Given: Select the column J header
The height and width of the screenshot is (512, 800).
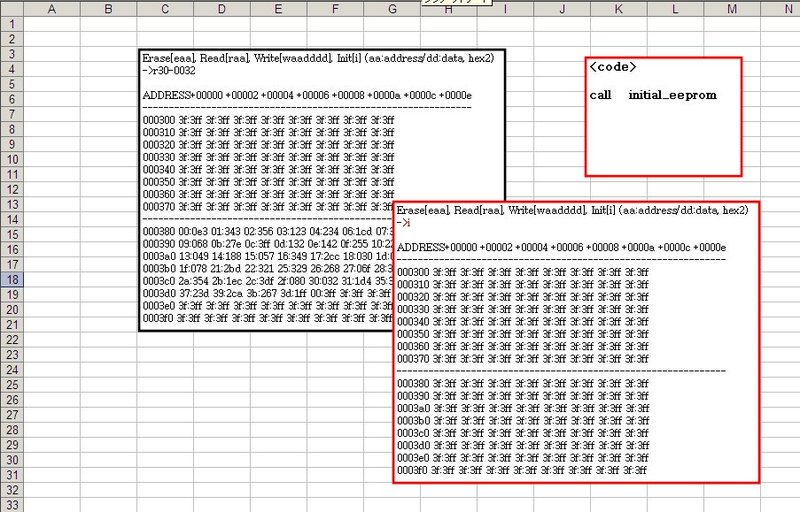Looking at the screenshot, I should 563,9.
